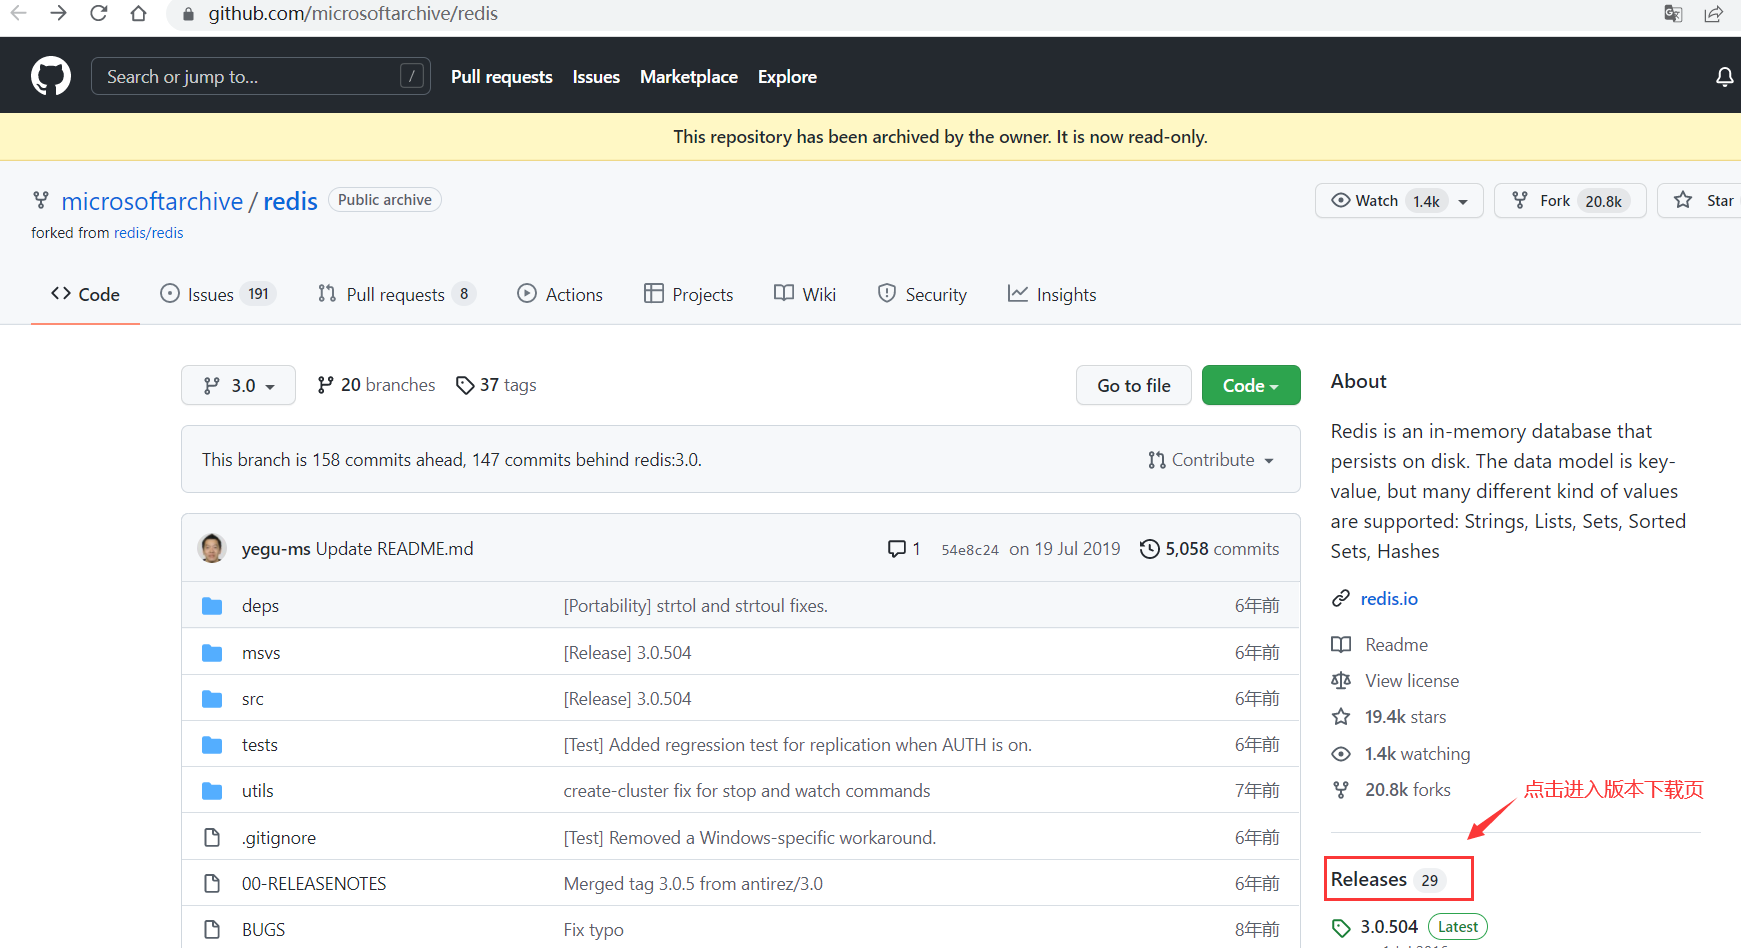Image resolution: width=1741 pixels, height=948 pixels.
Task: Open the 3.0.504 Latest release link
Action: pyautogui.click(x=1410, y=927)
